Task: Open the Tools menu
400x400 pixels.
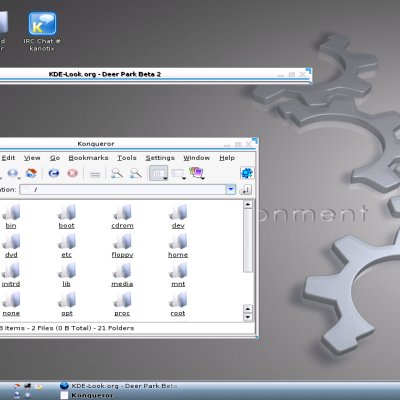Action: 127,158
